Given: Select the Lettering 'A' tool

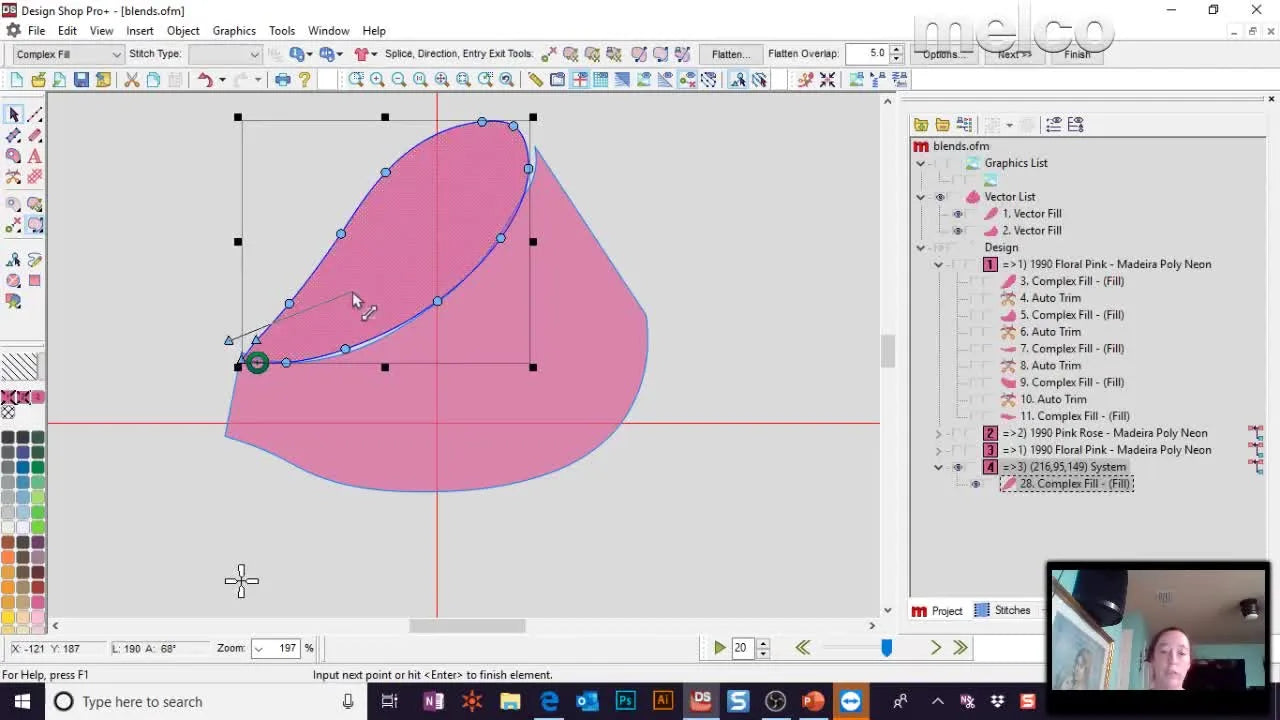Looking at the screenshot, I should point(35,156).
